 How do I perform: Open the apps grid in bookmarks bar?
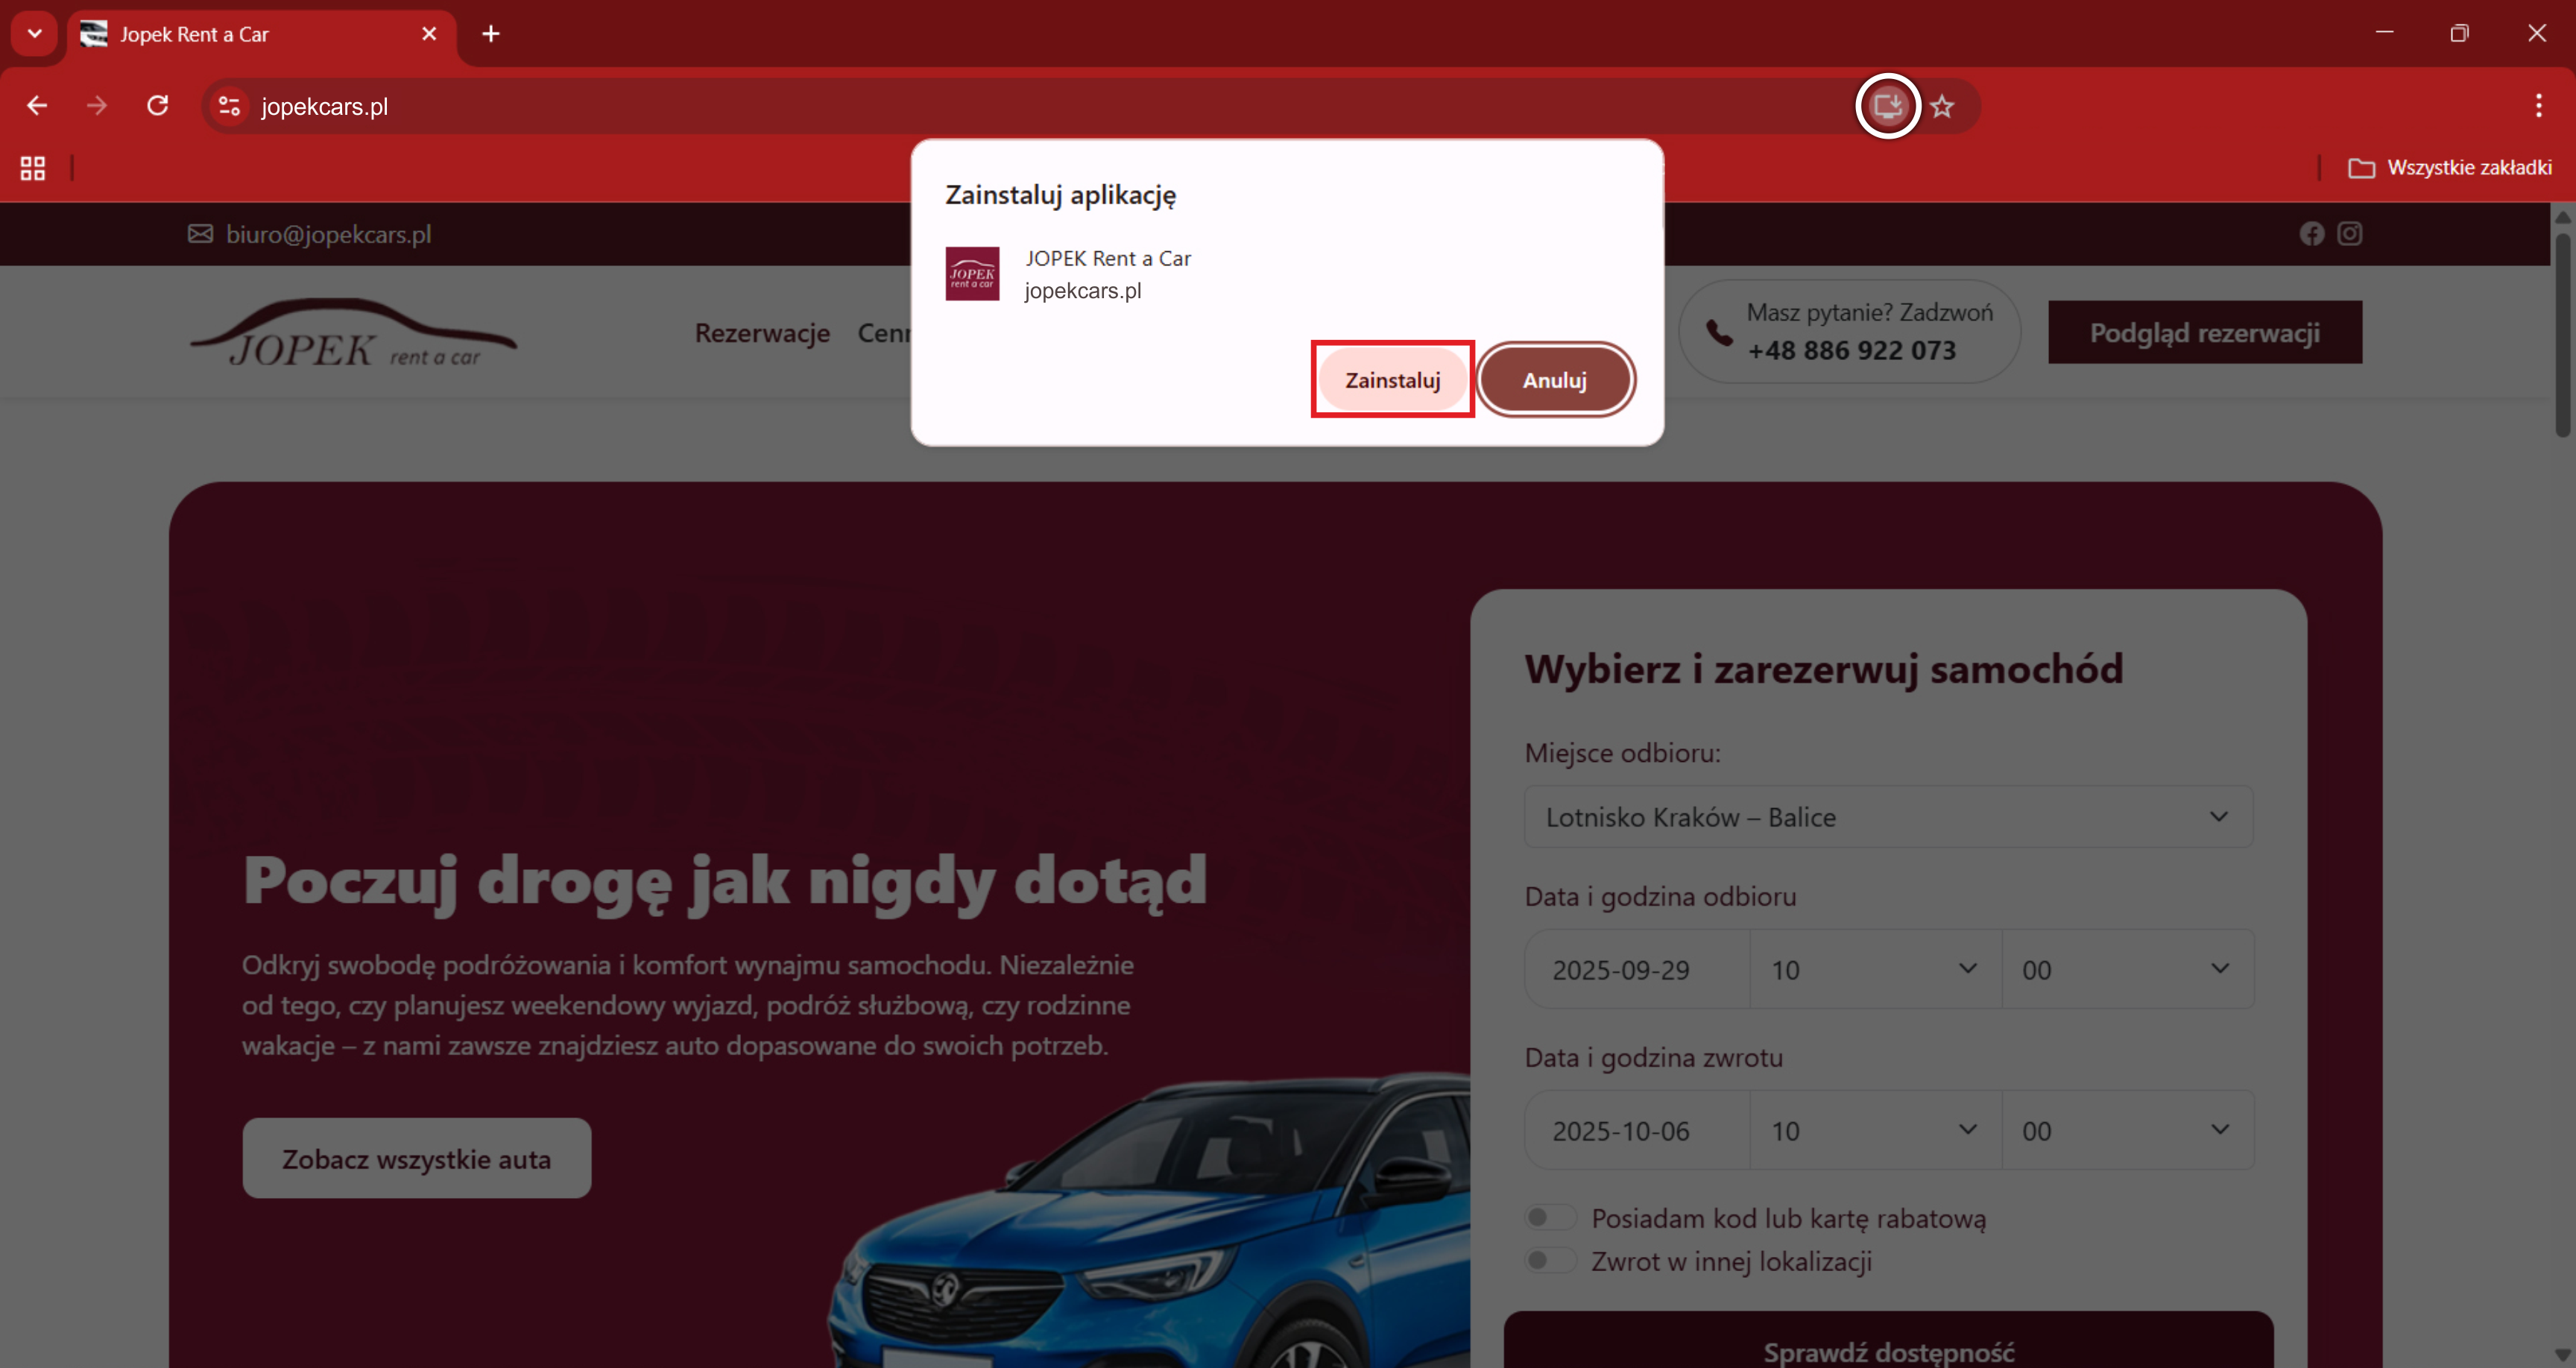click(x=33, y=168)
